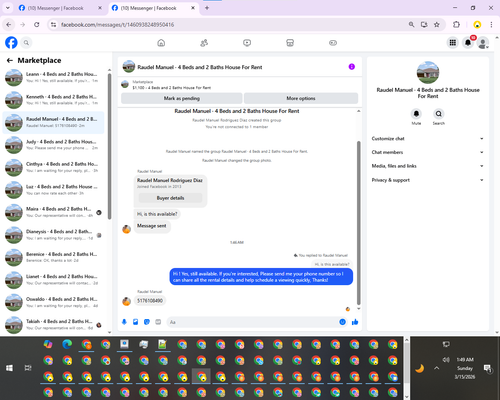The height and width of the screenshot is (400, 500).
Task: Open the Marketplace storefront icon in top navigation
Action: point(290,43)
